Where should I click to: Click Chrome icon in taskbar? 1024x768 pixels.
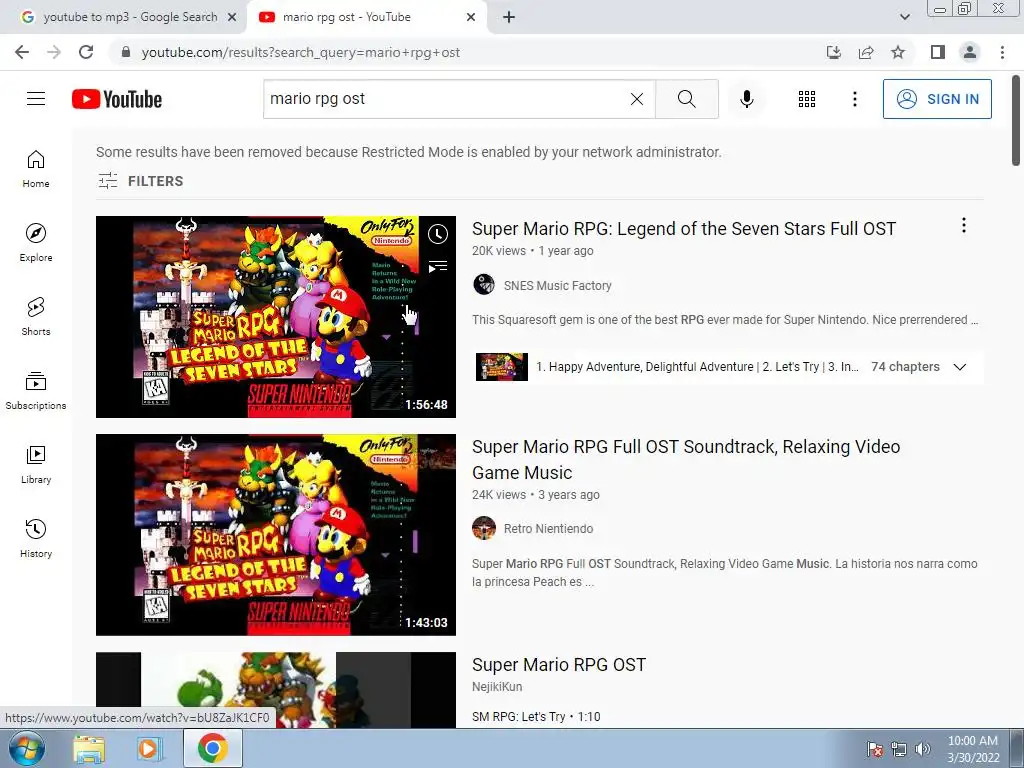[212, 748]
